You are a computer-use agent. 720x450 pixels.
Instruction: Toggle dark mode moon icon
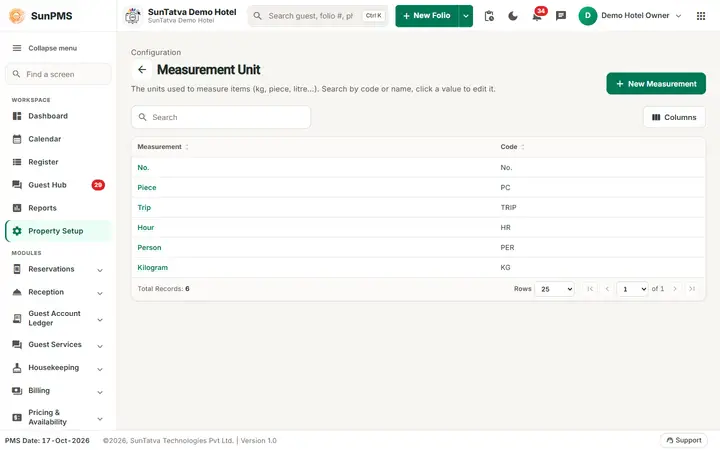pos(513,16)
